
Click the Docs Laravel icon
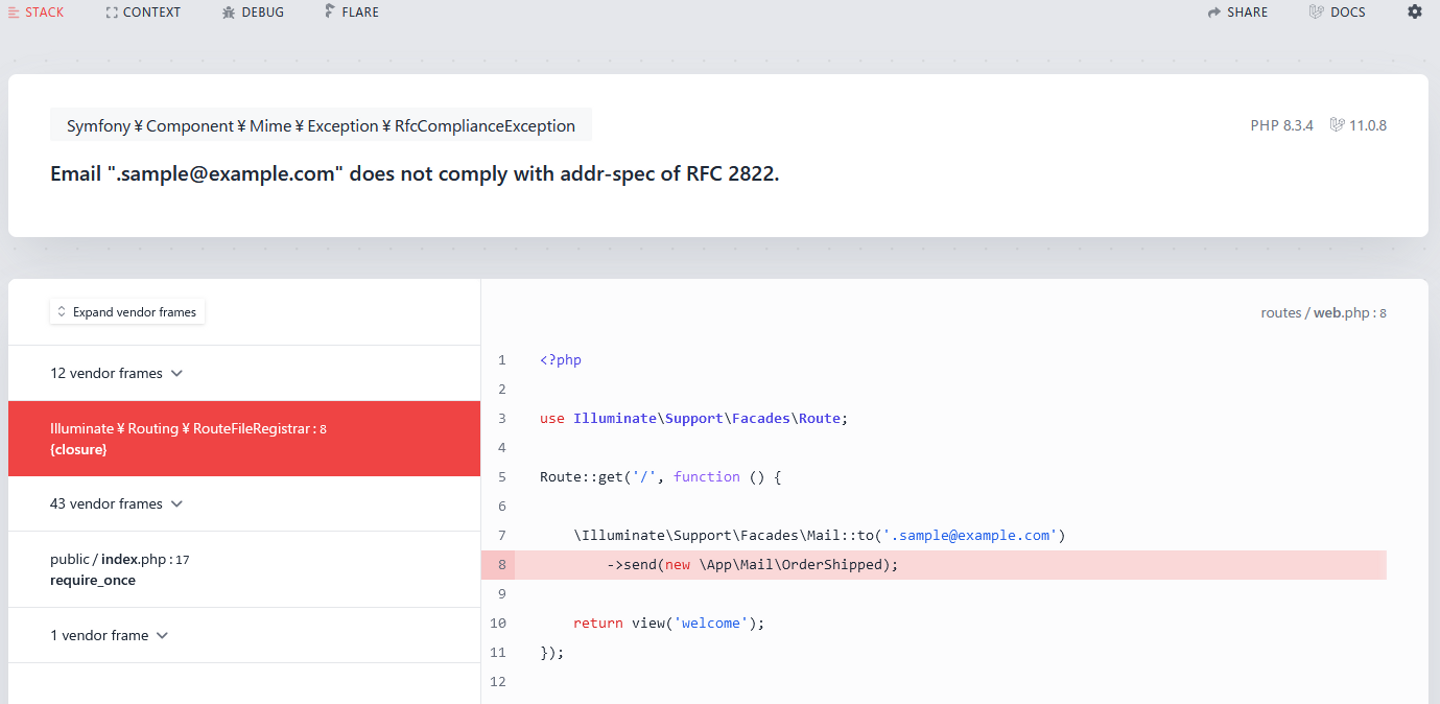pyautogui.click(x=1316, y=12)
